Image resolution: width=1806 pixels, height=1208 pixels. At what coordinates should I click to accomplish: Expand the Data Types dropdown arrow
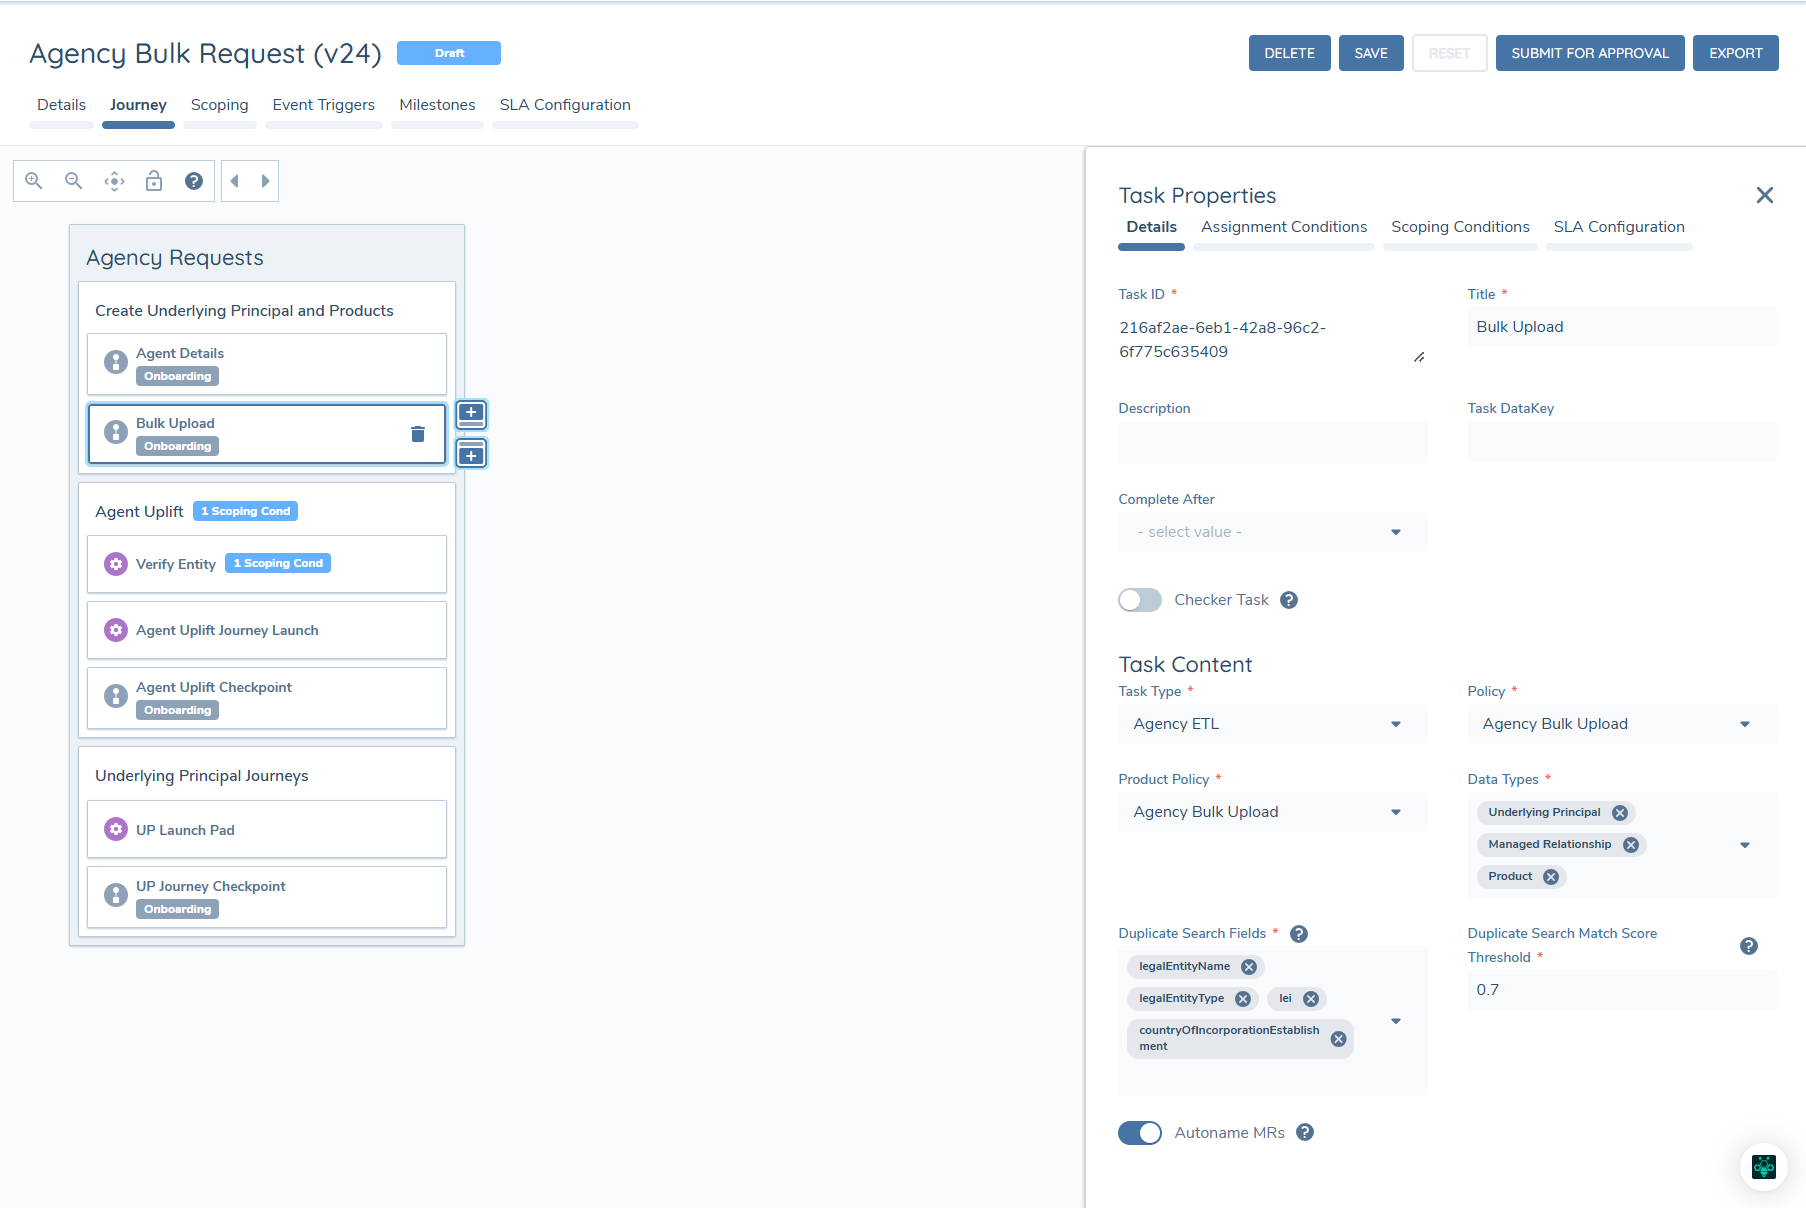coord(1745,845)
